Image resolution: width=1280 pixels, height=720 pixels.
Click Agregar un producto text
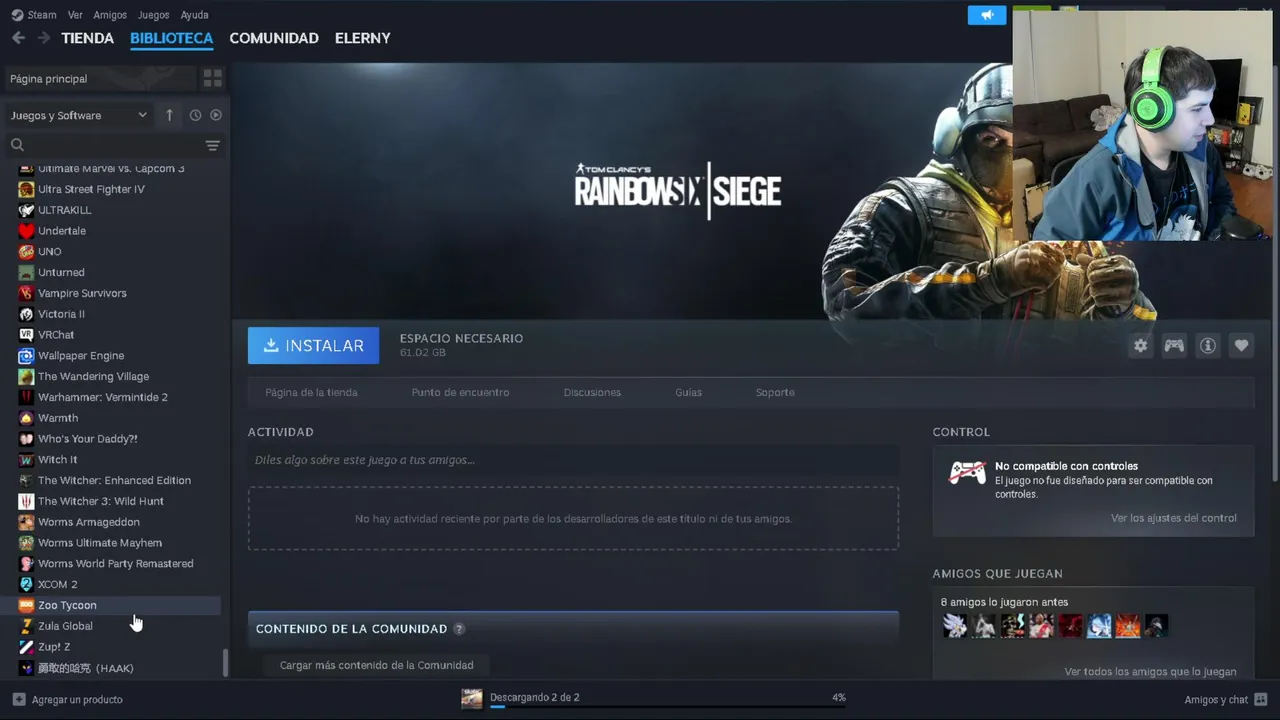(77, 699)
